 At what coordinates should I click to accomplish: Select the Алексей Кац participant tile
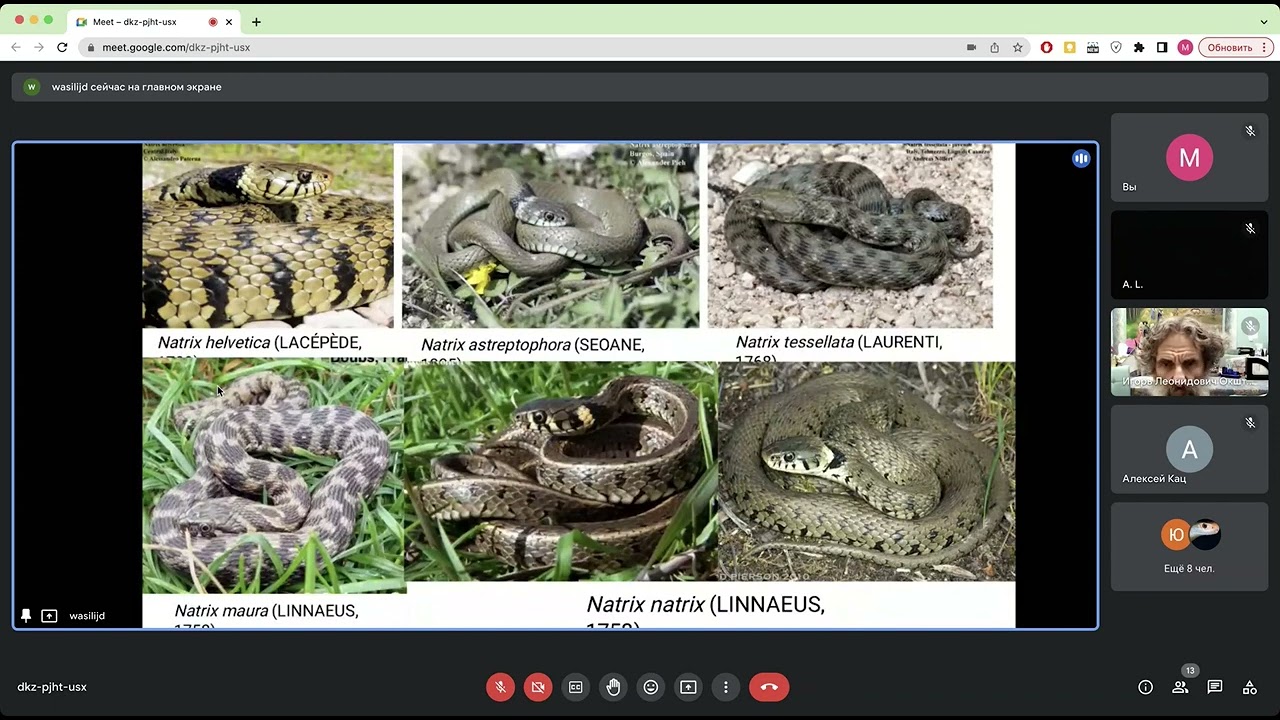coord(1189,449)
